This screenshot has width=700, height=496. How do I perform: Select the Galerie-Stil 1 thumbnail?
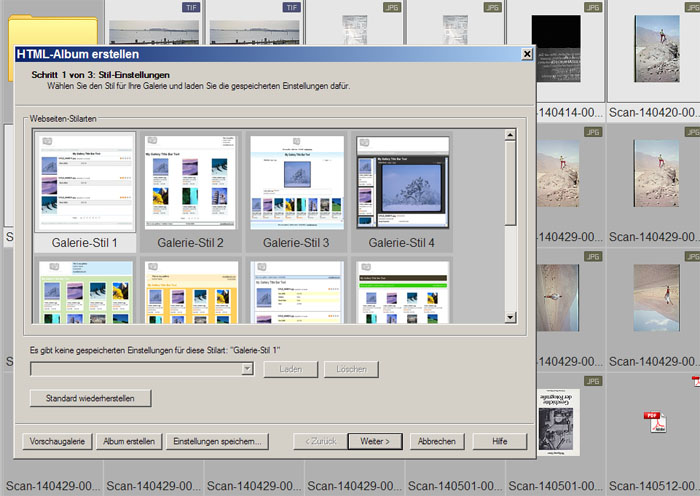(85, 183)
